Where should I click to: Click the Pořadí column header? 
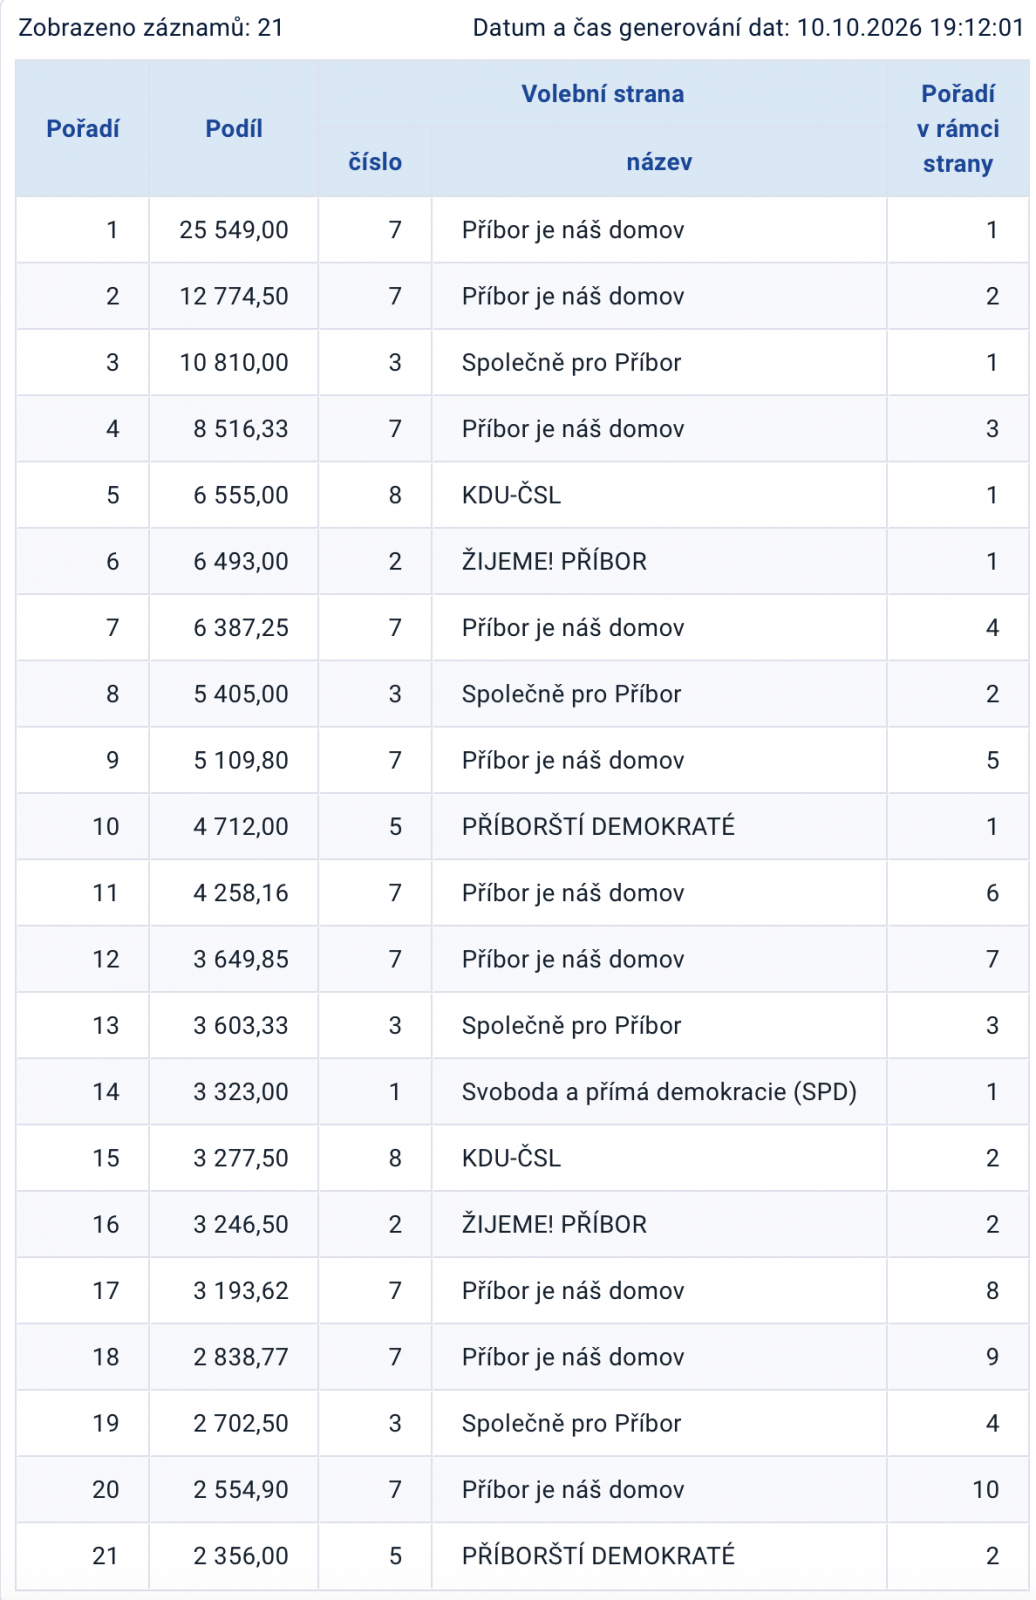point(83,129)
